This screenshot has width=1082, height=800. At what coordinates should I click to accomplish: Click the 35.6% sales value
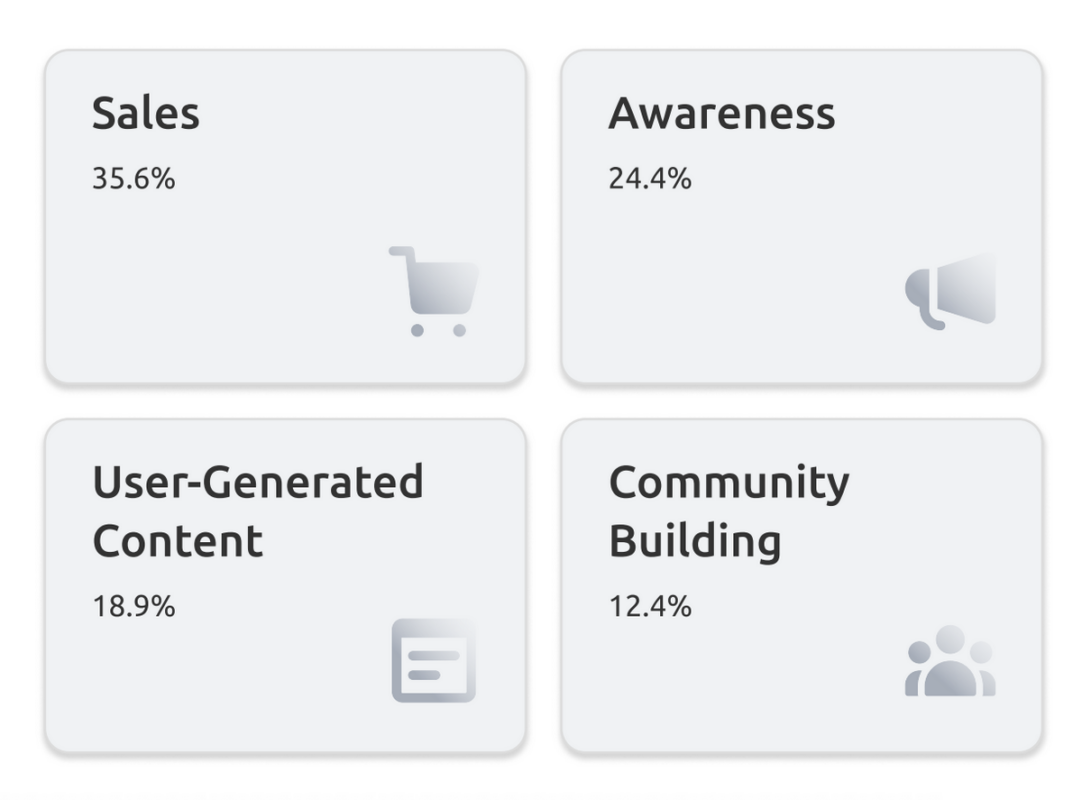click(x=133, y=179)
